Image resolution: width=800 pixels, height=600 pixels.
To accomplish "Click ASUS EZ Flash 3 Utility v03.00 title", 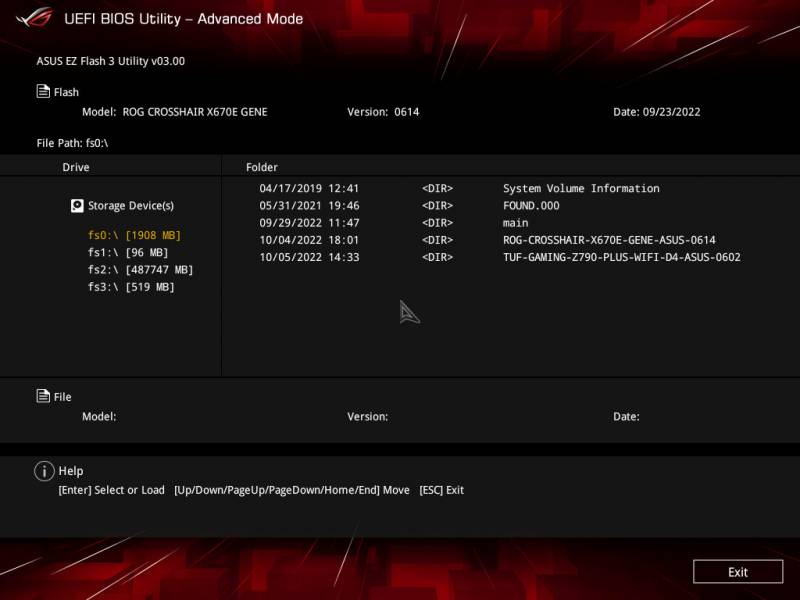I will pos(111,61).
